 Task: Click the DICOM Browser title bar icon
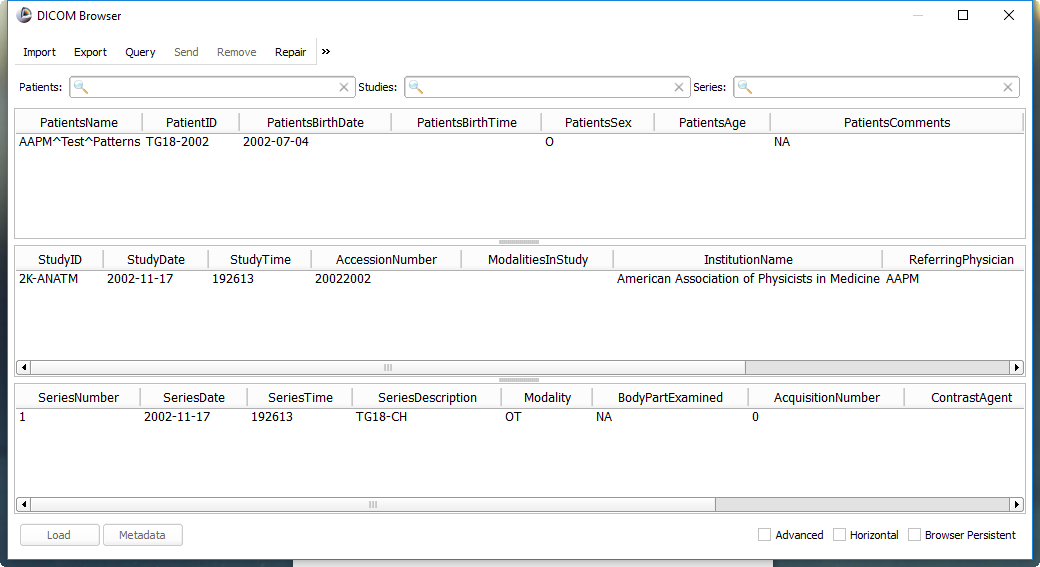(25, 15)
